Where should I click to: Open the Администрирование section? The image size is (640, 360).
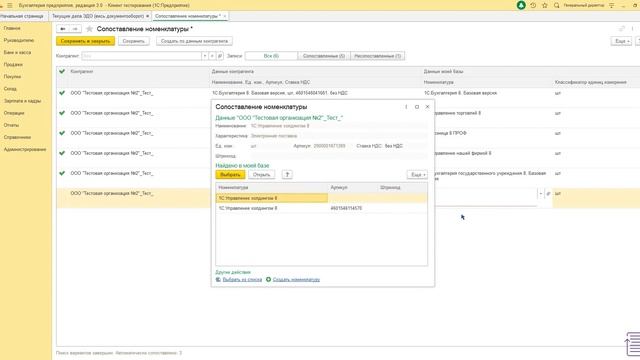click(x=25, y=149)
